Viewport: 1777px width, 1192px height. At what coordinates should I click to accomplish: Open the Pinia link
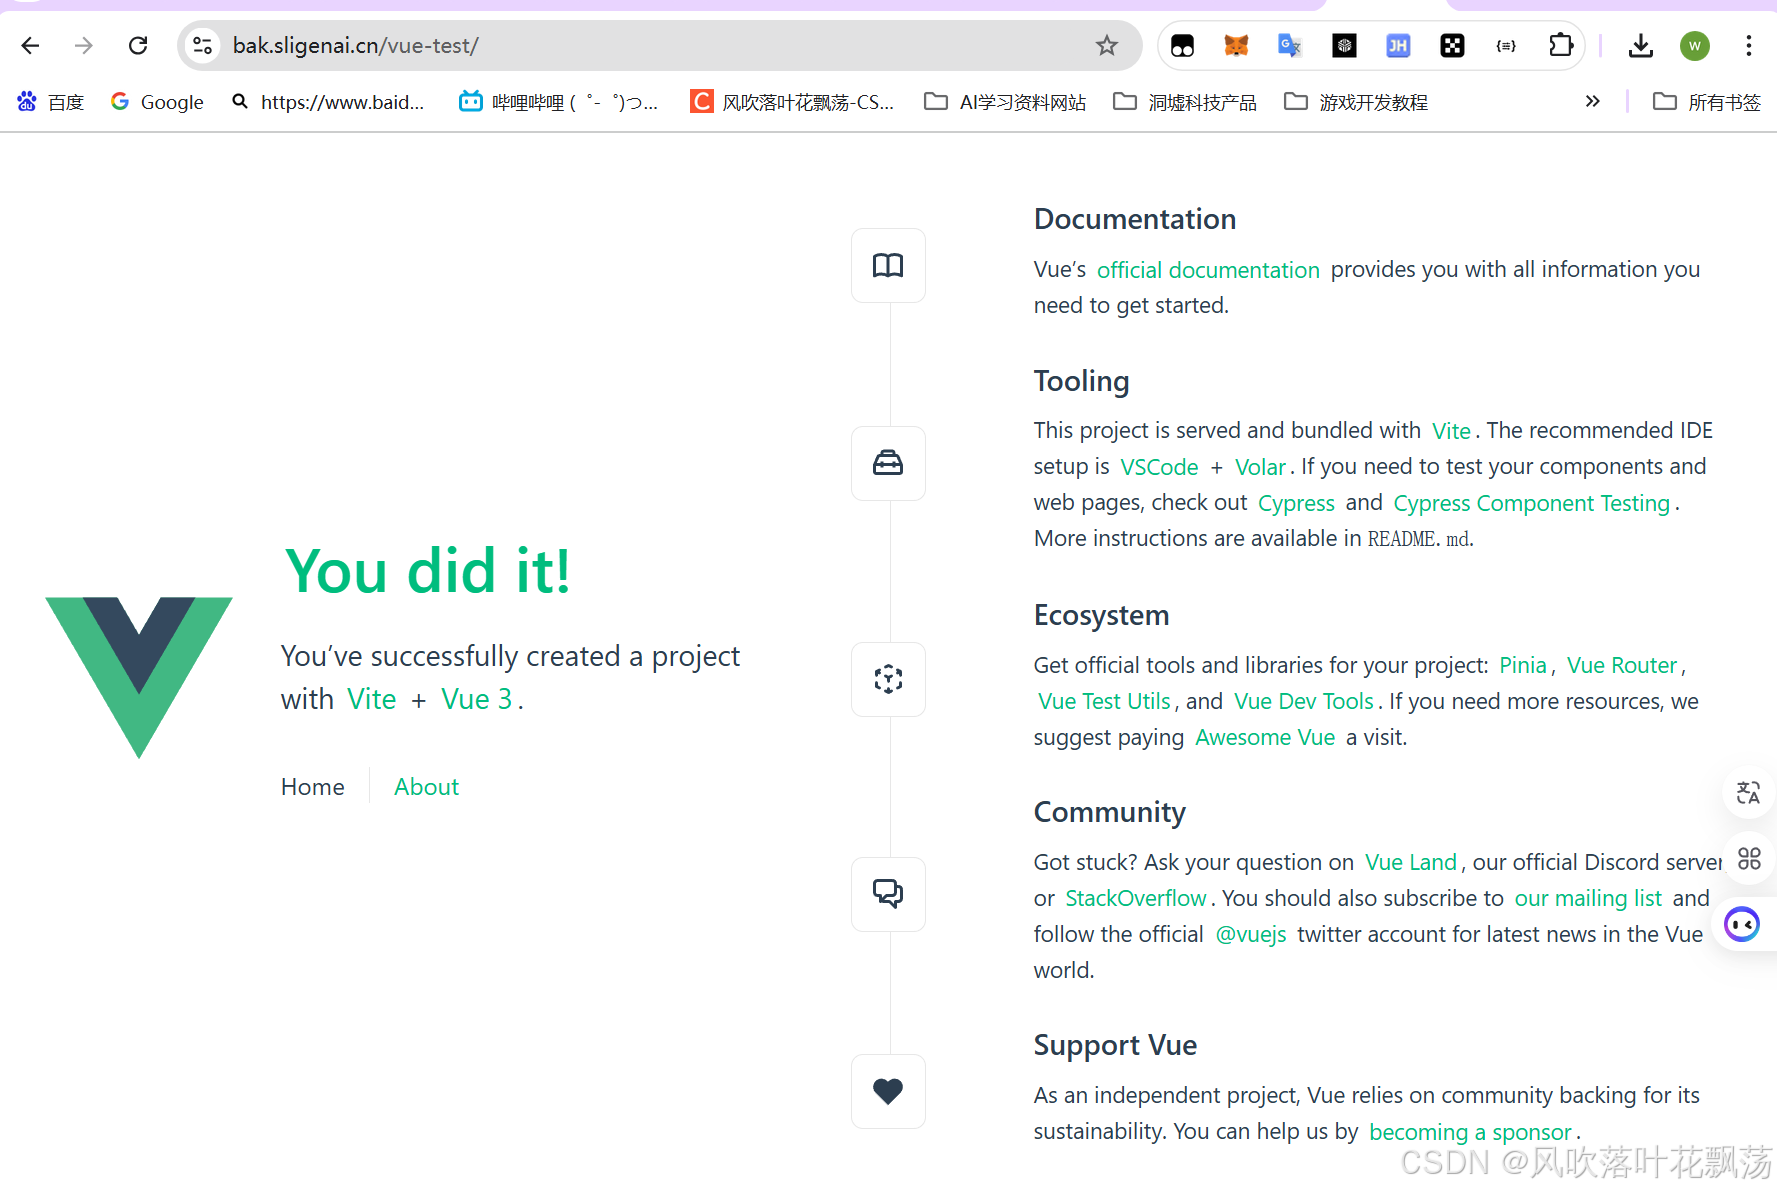tap(1523, 665)
